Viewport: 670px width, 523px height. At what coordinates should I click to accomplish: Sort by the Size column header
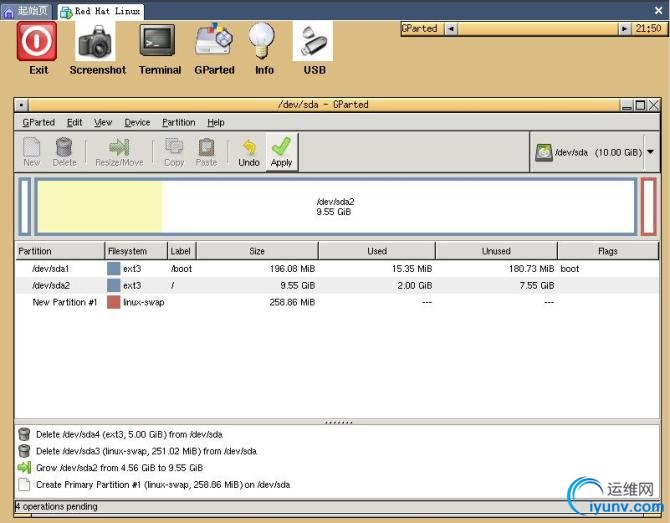point(257,251)
